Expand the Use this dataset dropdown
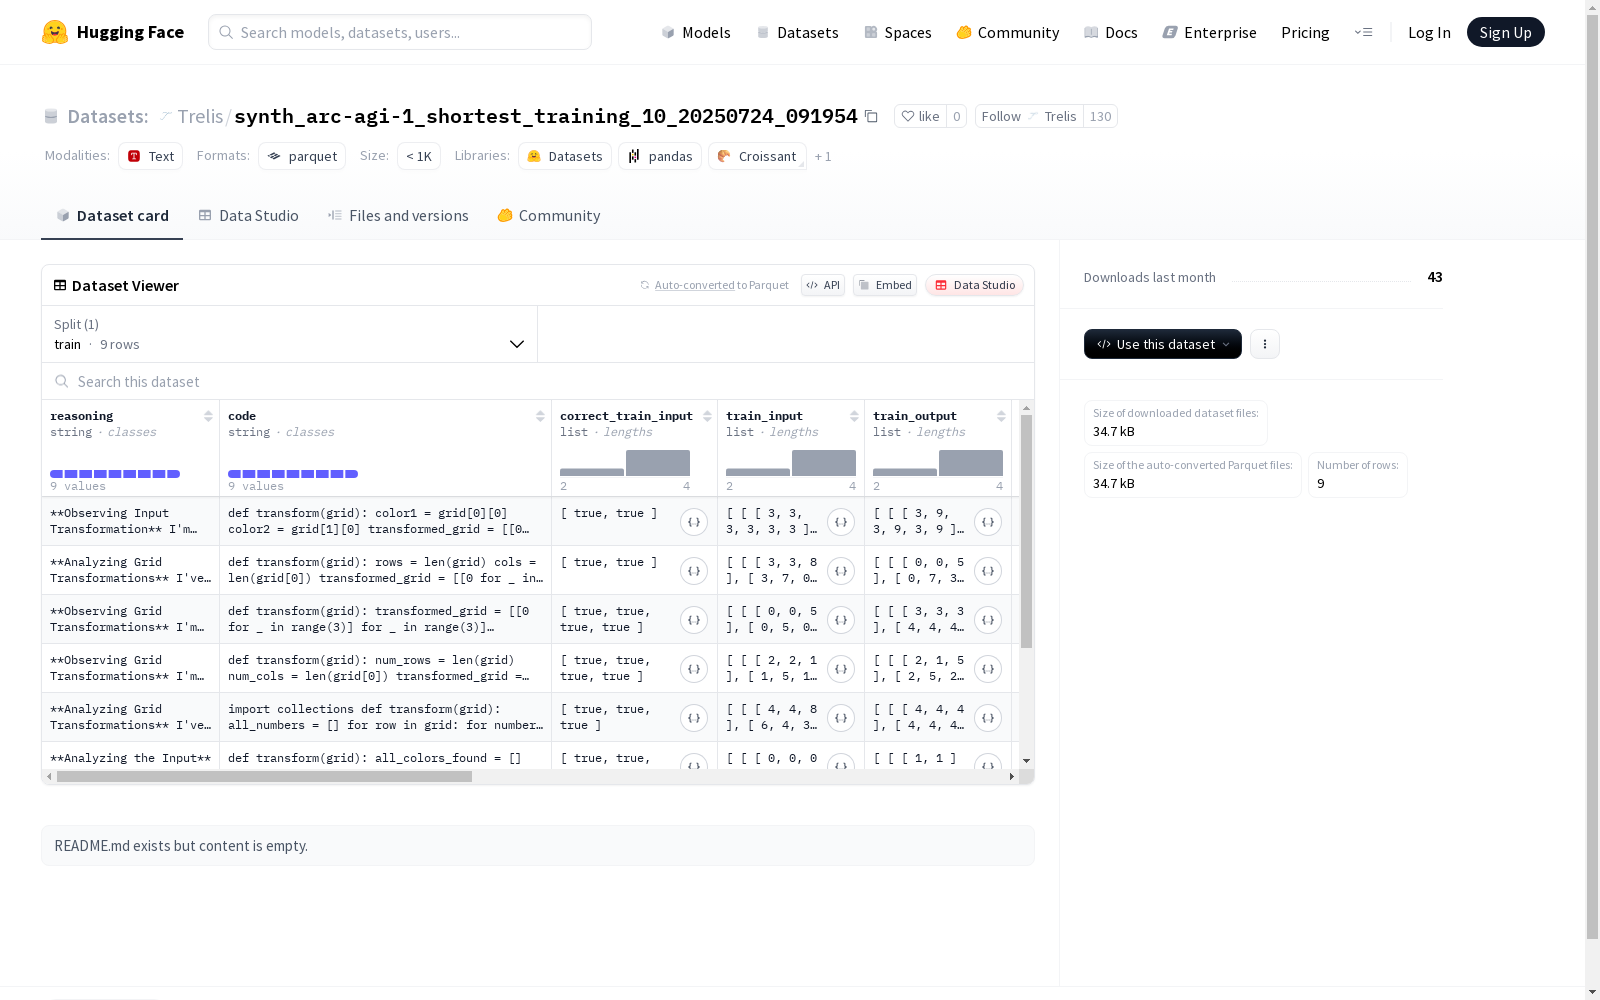 tap(1163, 344)
